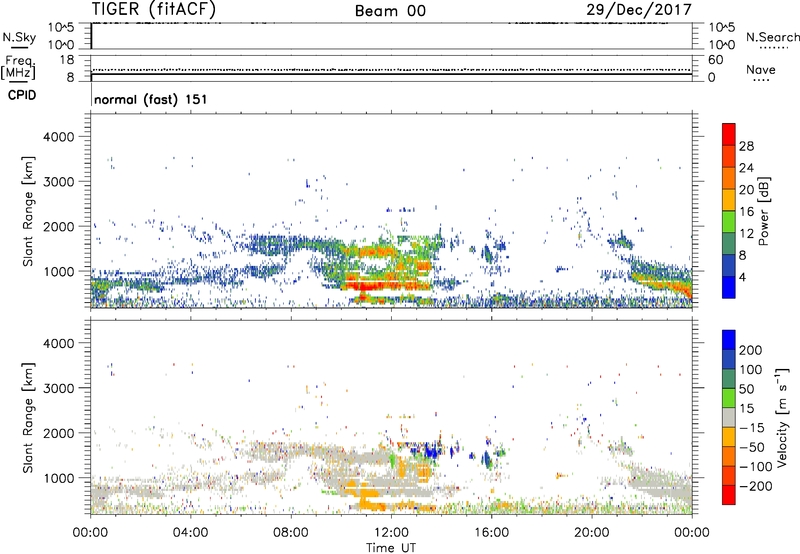Select the -15 label on the velocity scale
This screenshot has width=800, height=554.
(x=752, y=427)
